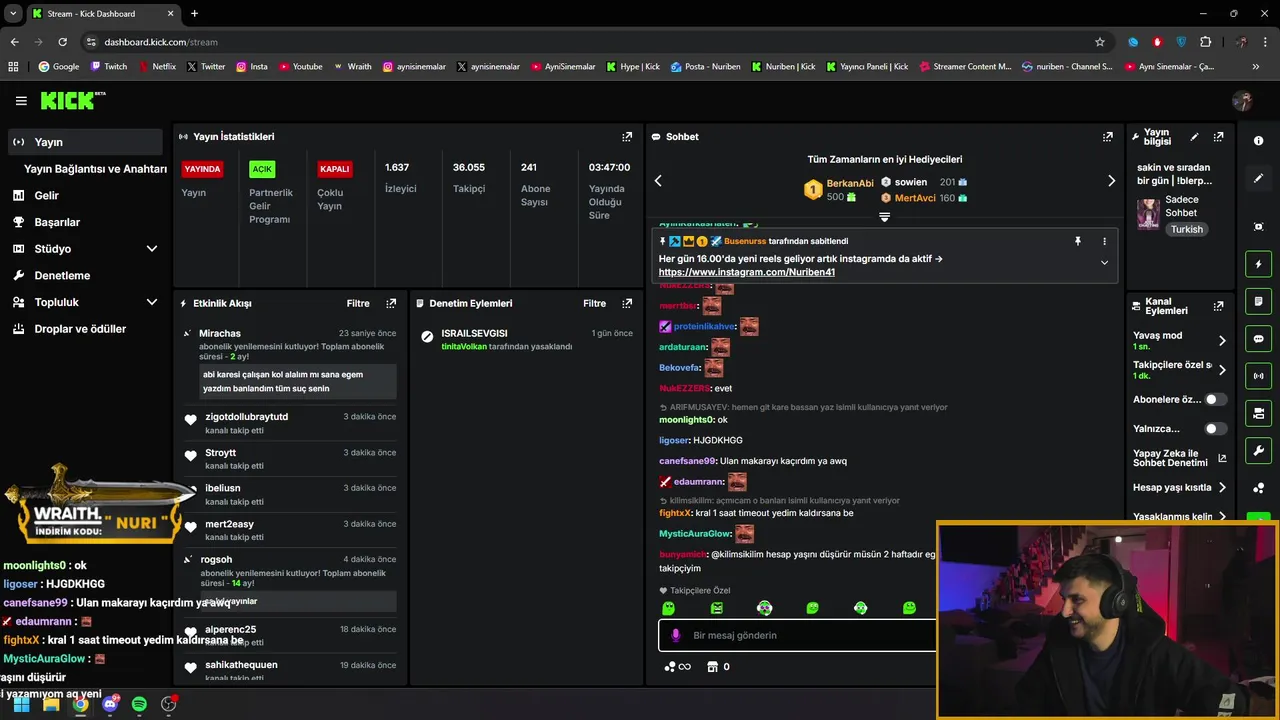This screenshot has height=720, width=1280.
Task: Click the screen capture icon in right rail
Action: [1258, 227]
